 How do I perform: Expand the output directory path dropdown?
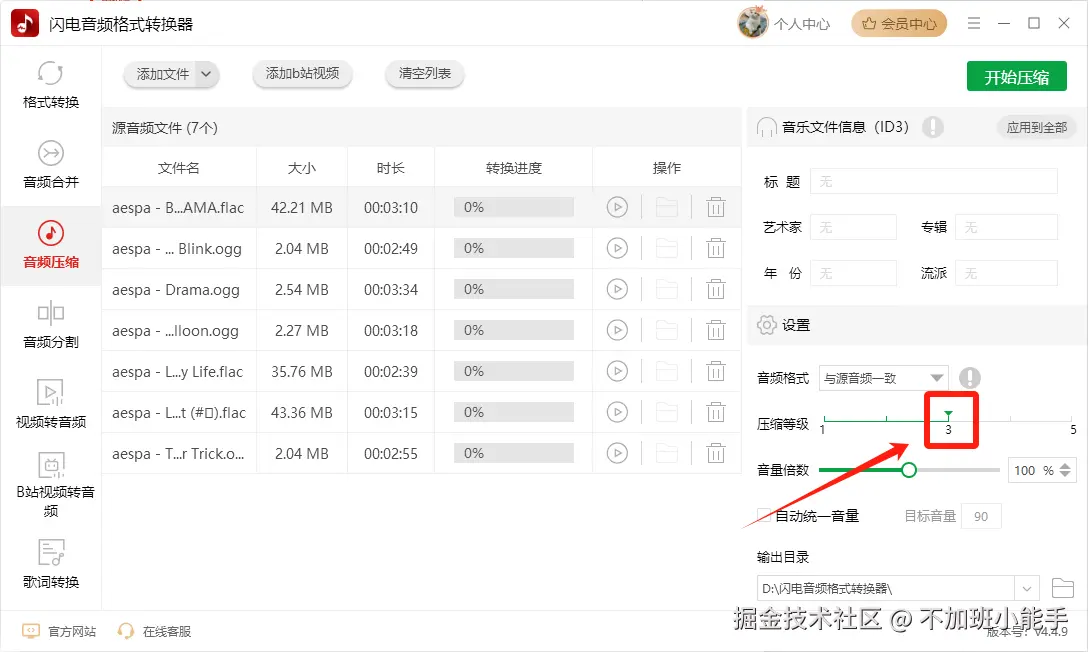coord(1026,589)
